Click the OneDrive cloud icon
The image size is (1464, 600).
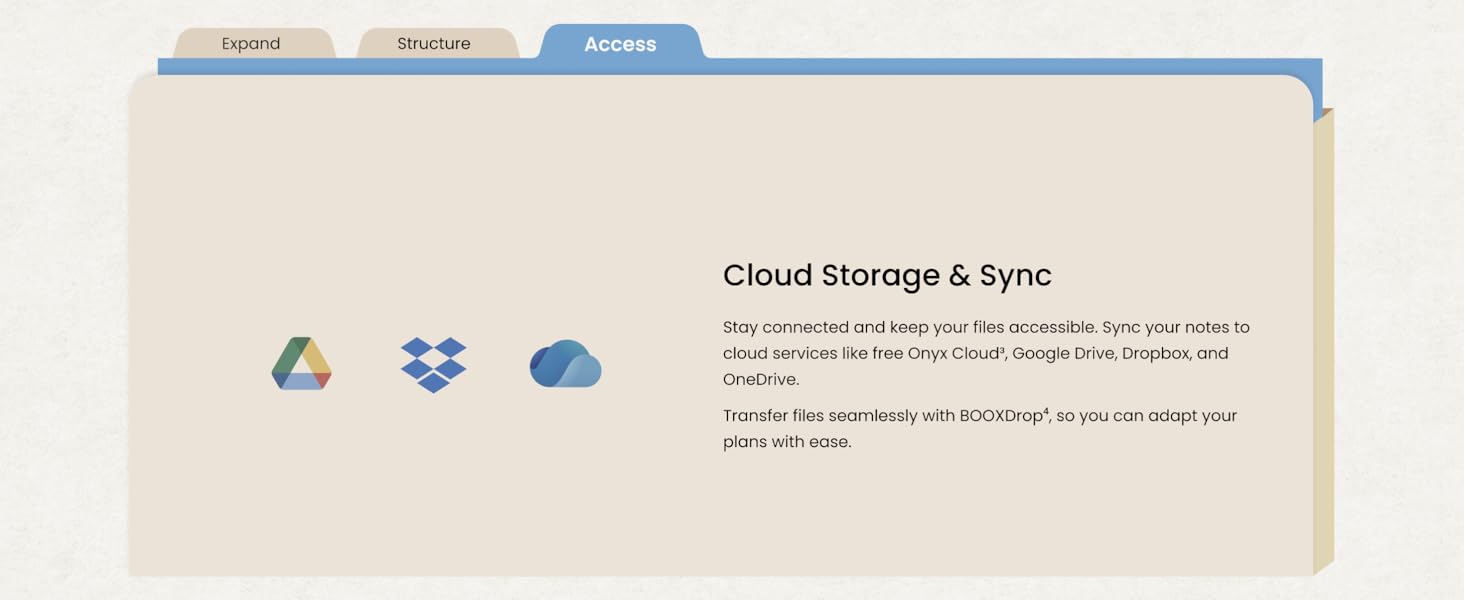click(565, 364)
